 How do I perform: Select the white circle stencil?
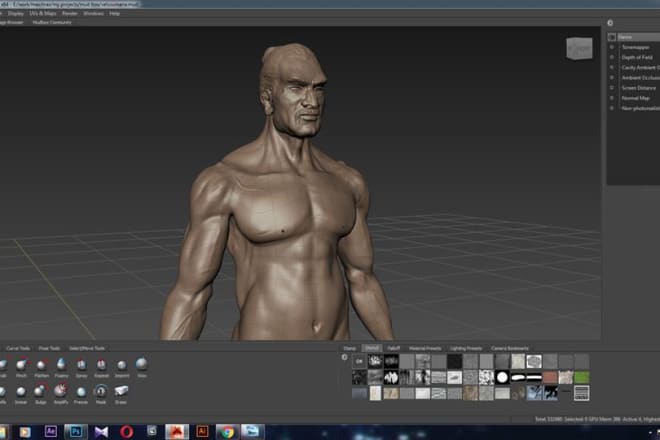(x=502, y=377)
